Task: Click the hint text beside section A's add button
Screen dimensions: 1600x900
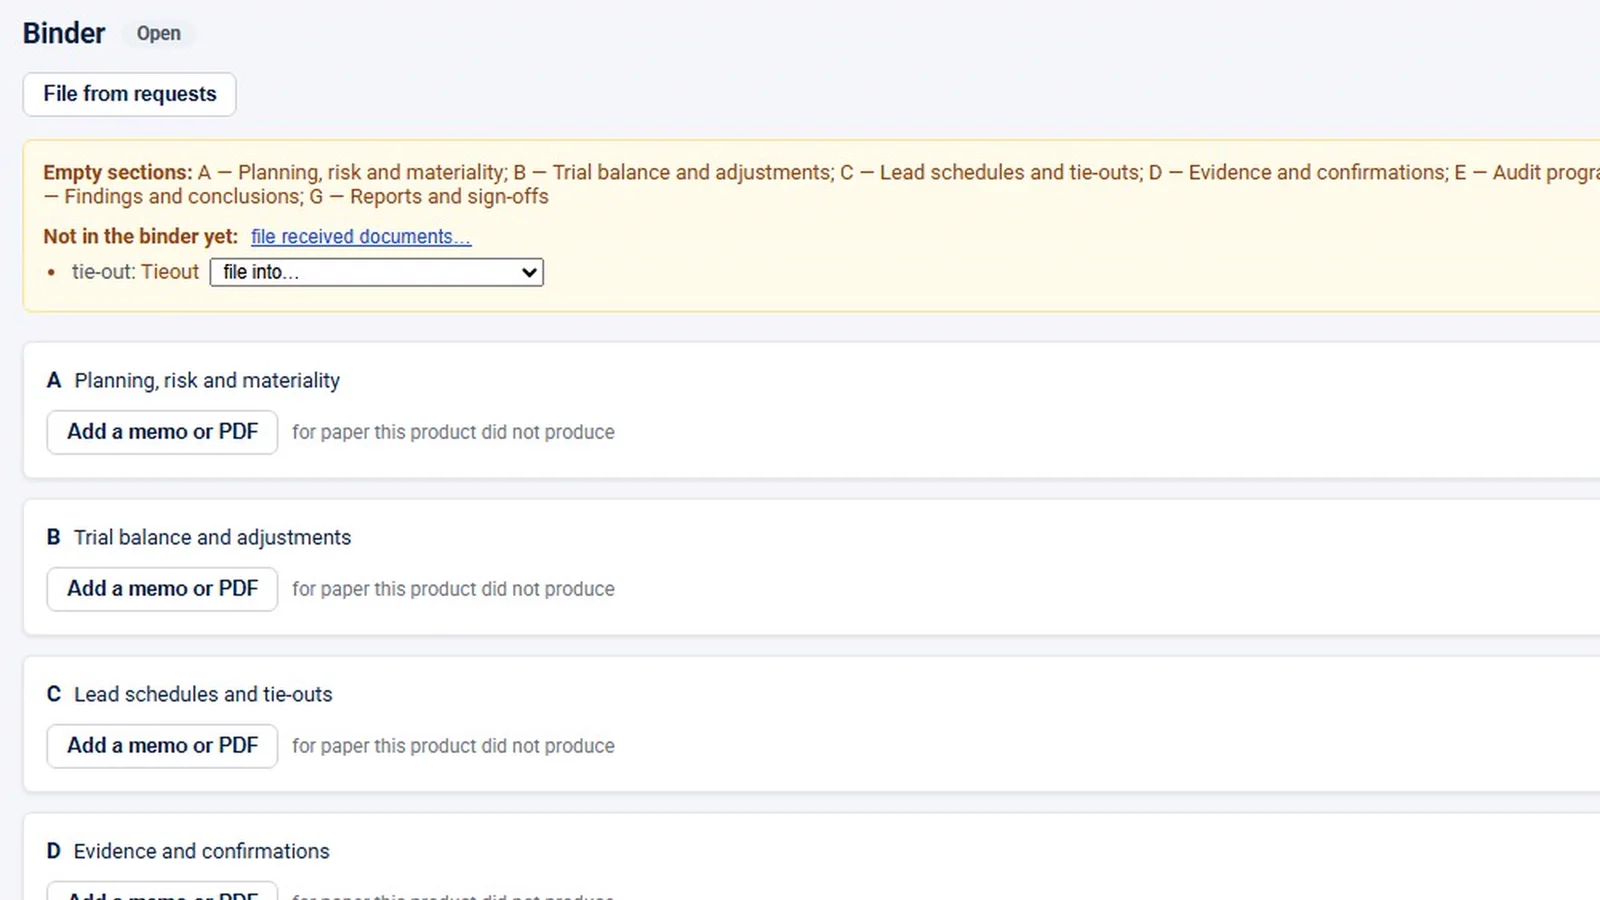Action: [453, 432]
